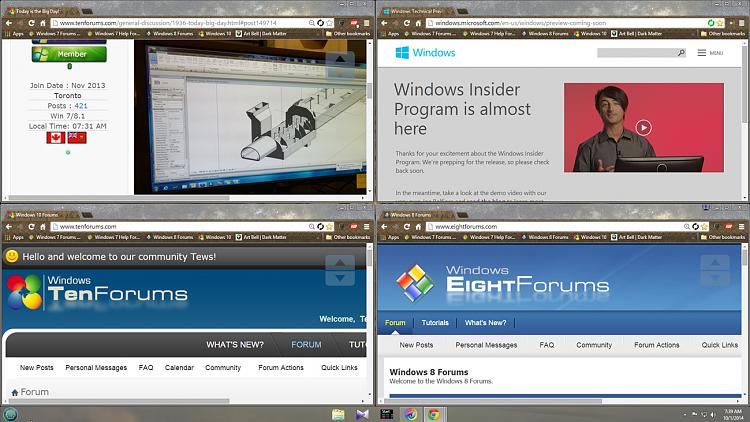Go back in the Windows 8 Forums window
The image size is (750, 422).
point(384,227)
